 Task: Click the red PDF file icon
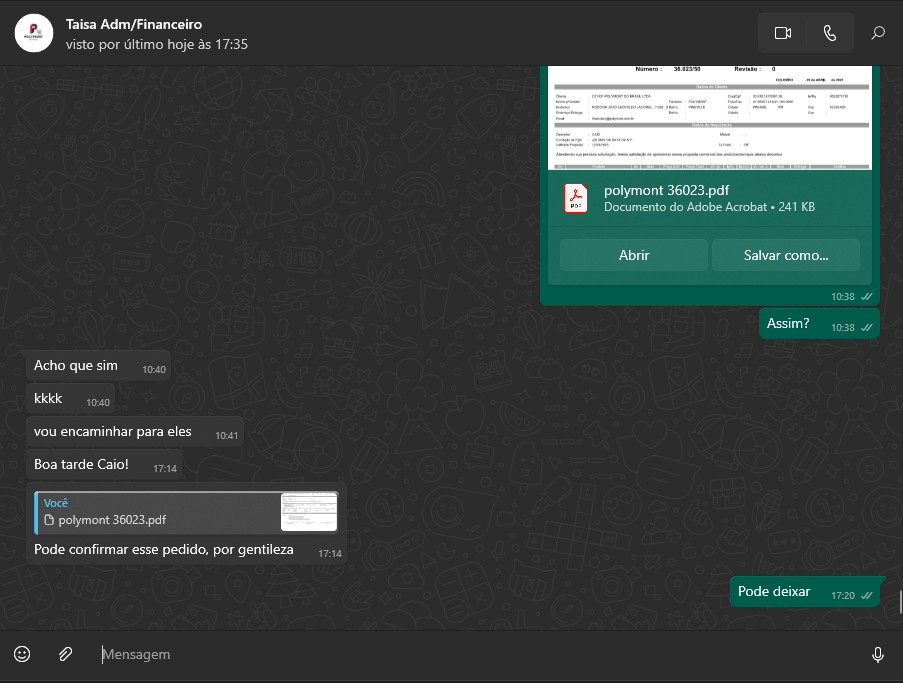pos(576,198)
